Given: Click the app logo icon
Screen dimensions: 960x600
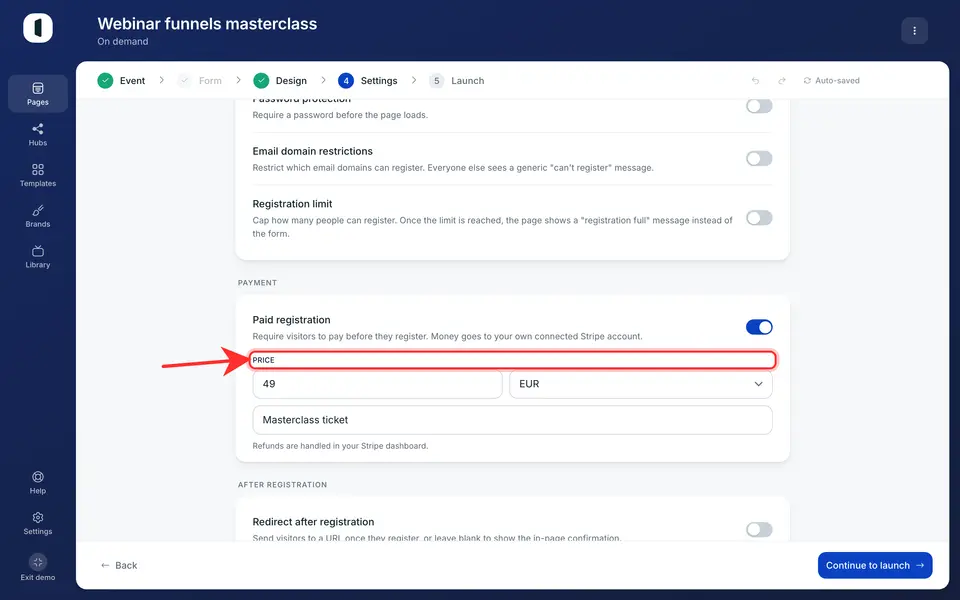Looking at the screenshot, I should tap(38, 28).
